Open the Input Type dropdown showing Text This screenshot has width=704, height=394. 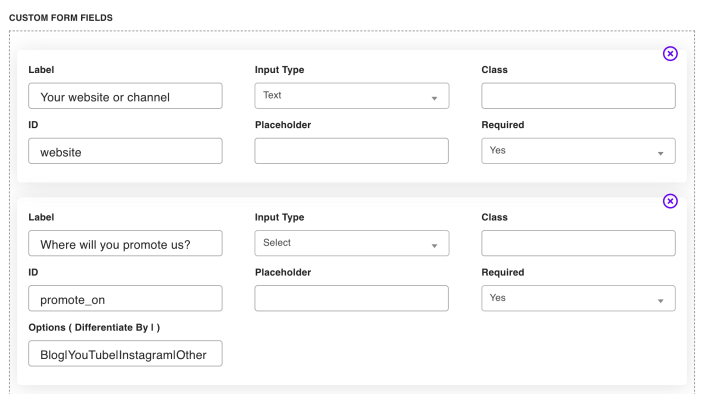click(352, 96)
